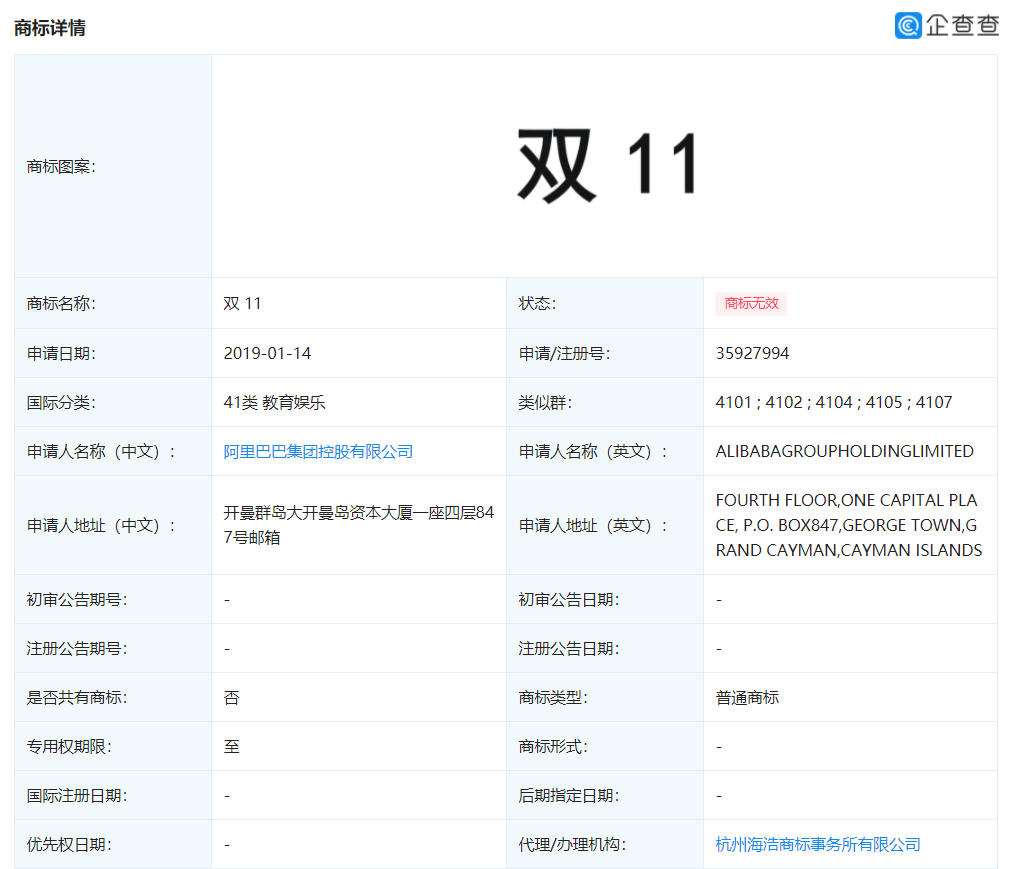Open the 阿里巴巴集团控股有限公司 applicant link
This screenshot has width=1015, height=869.
pos(318,452)
